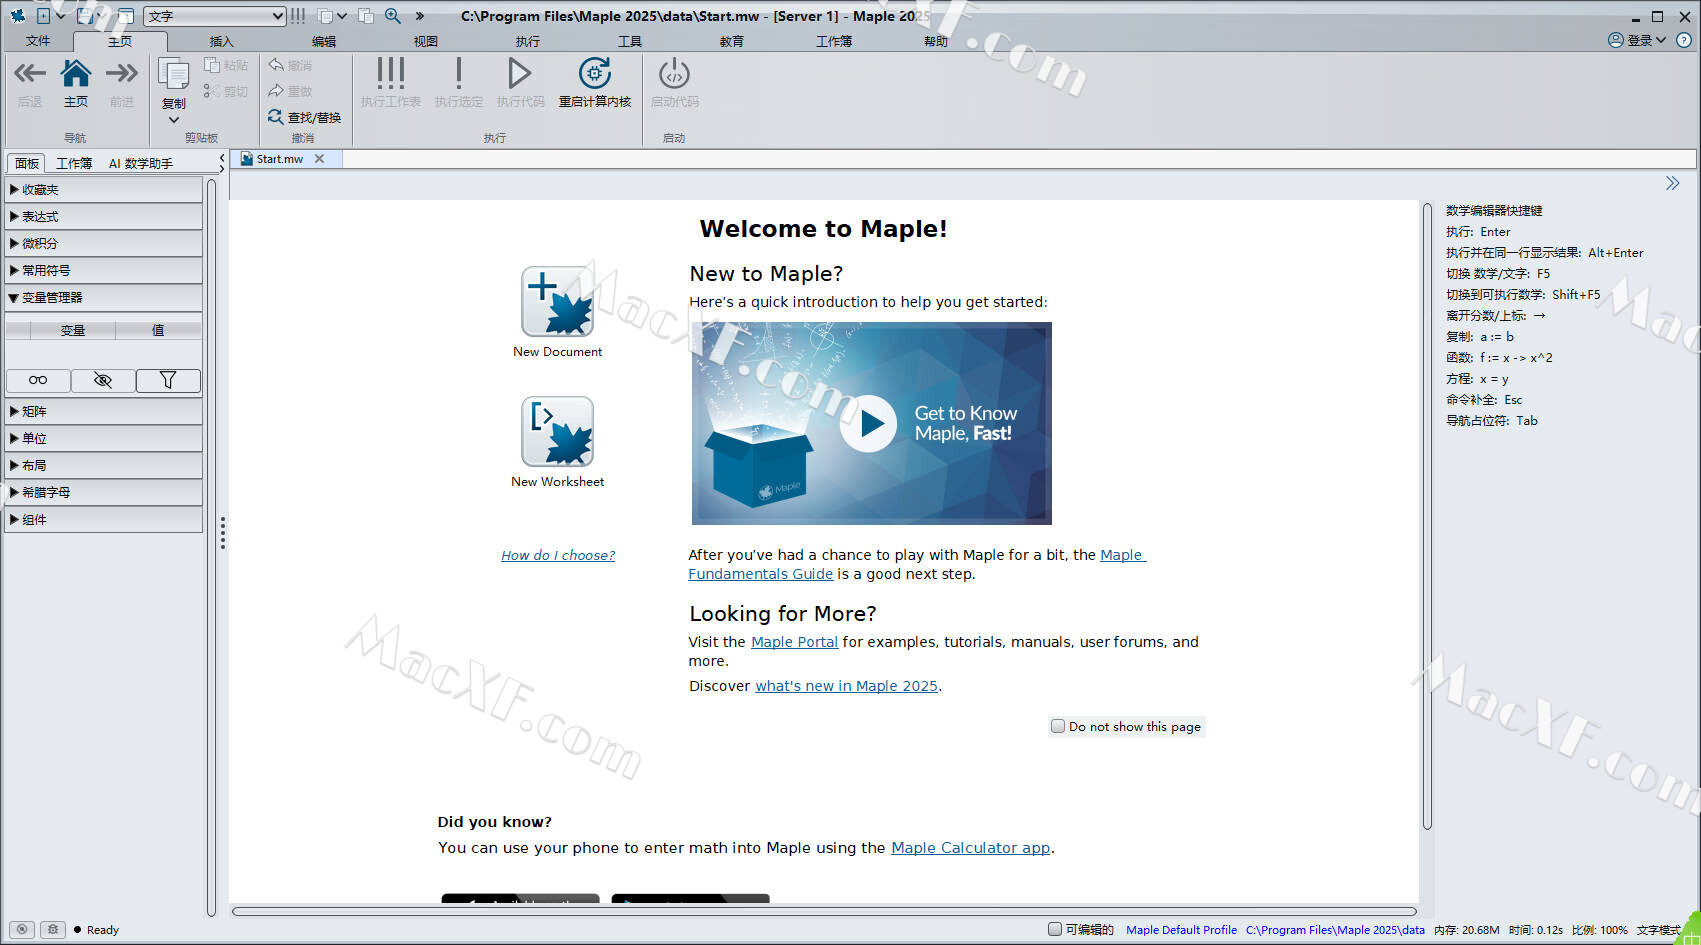Click the Forward (前进) arrow icon

(x=122, y=73)
